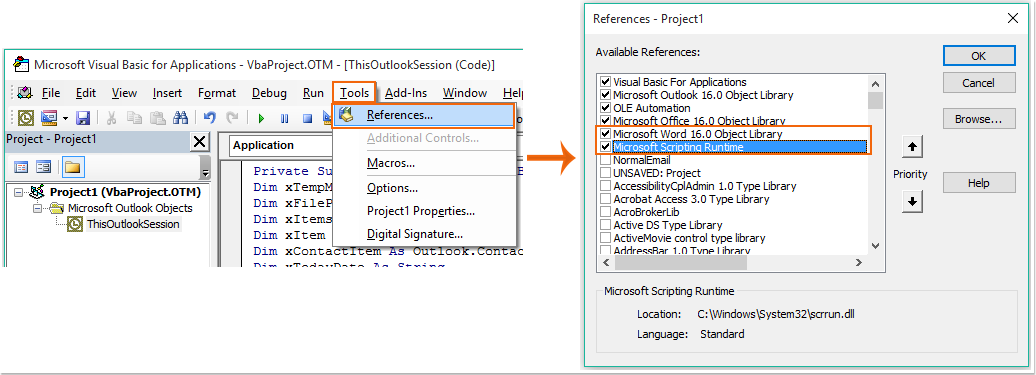The width and height of the screenshot is (1036, 375).
Task: Click the Break pause icon in the toolbar
Action: pos(284,119)
